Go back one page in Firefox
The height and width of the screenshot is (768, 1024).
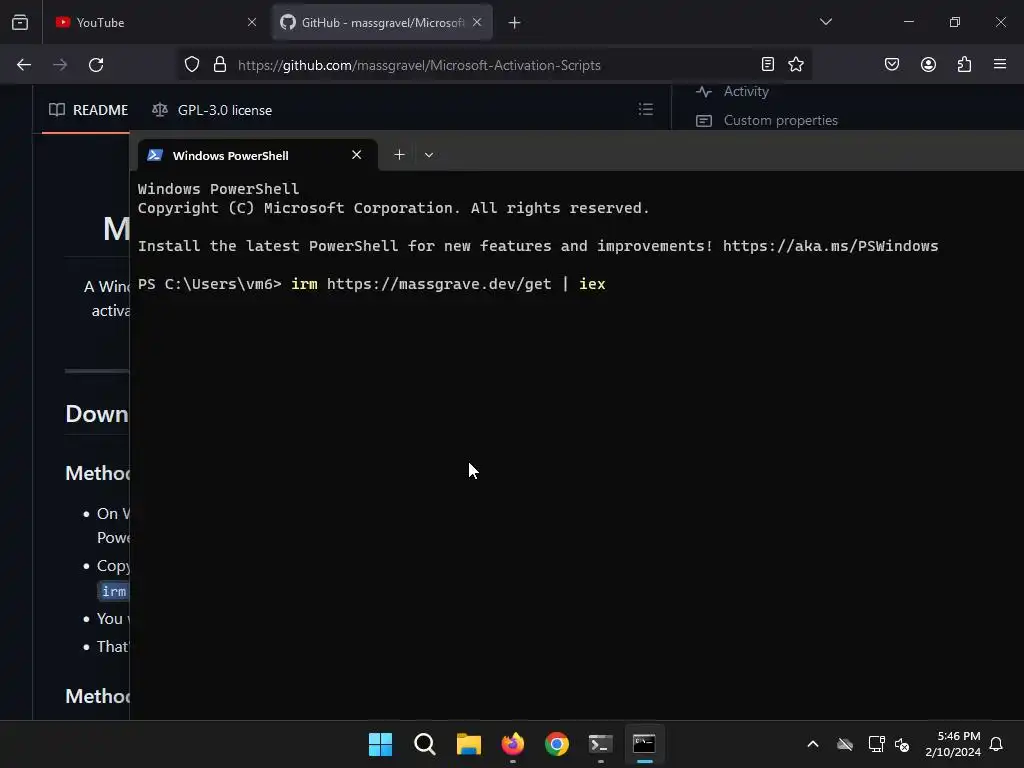pos(24,65)
